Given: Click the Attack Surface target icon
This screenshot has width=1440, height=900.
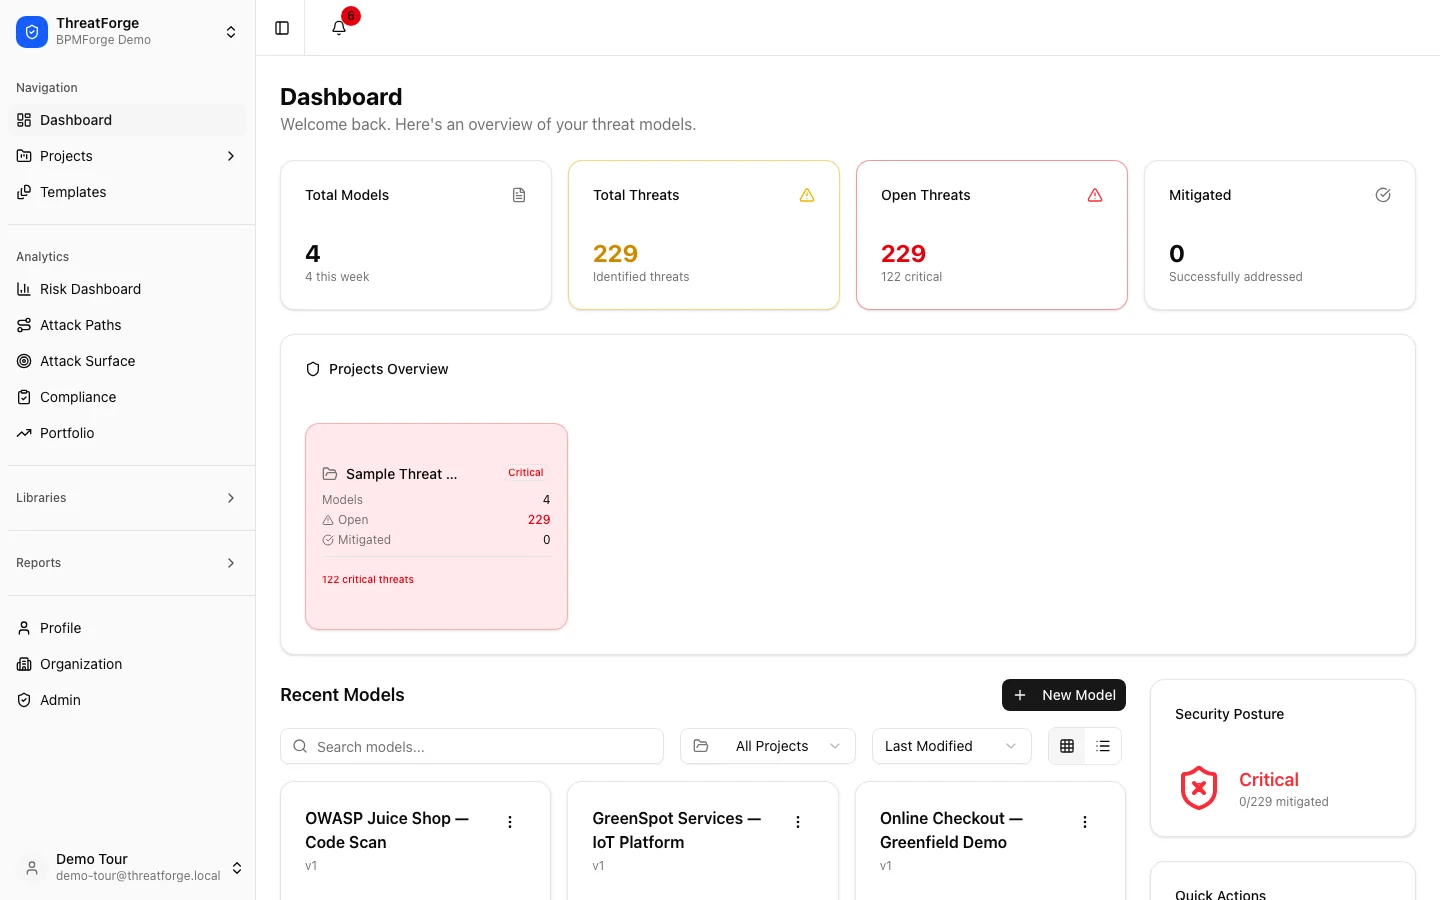Looking at the screenshot, I should click(x=24, y=361).
